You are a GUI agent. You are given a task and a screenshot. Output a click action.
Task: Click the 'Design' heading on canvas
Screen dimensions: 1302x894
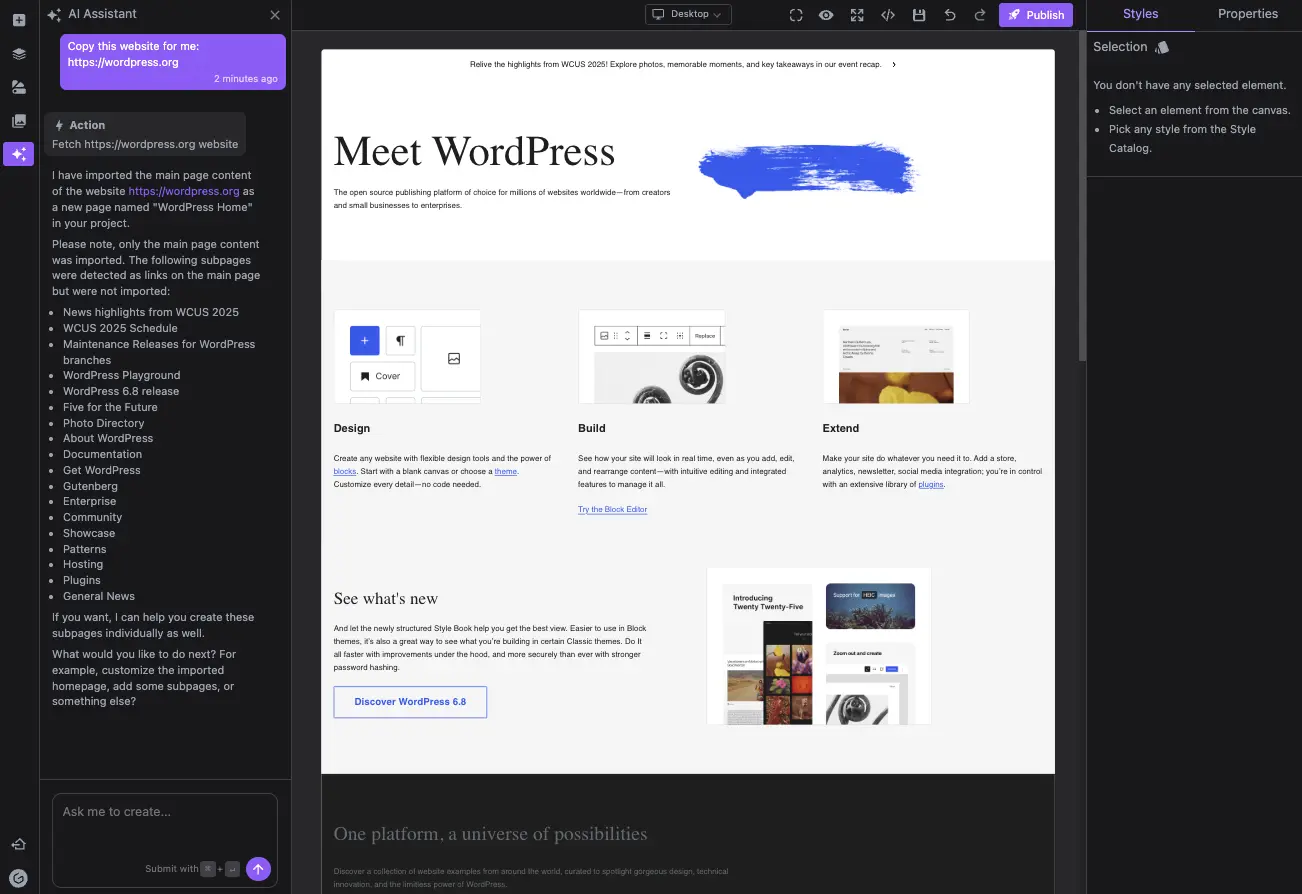pyautogui.click(x=352, y=428)
